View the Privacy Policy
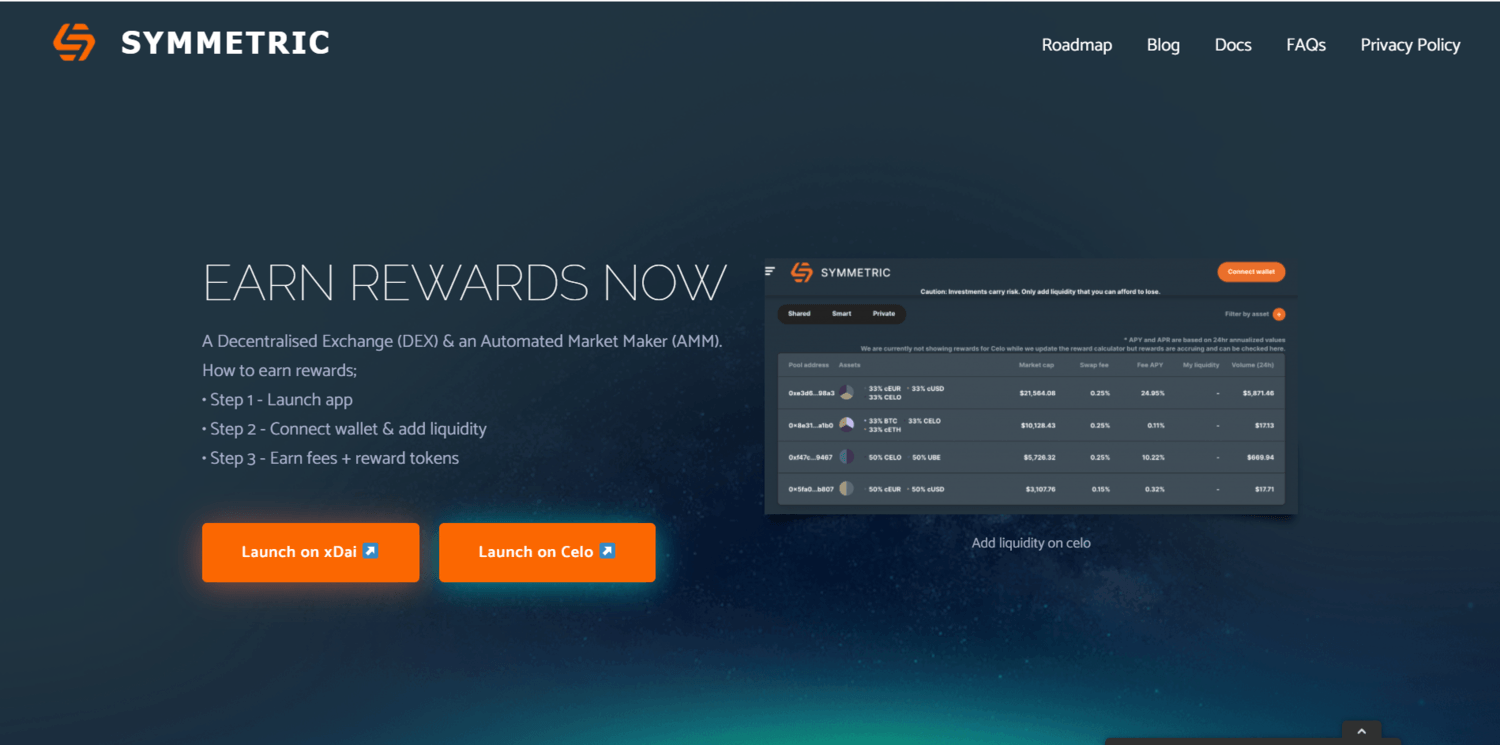The height and width of the screenshot is (745, 1500). (x=1410, y=45)
